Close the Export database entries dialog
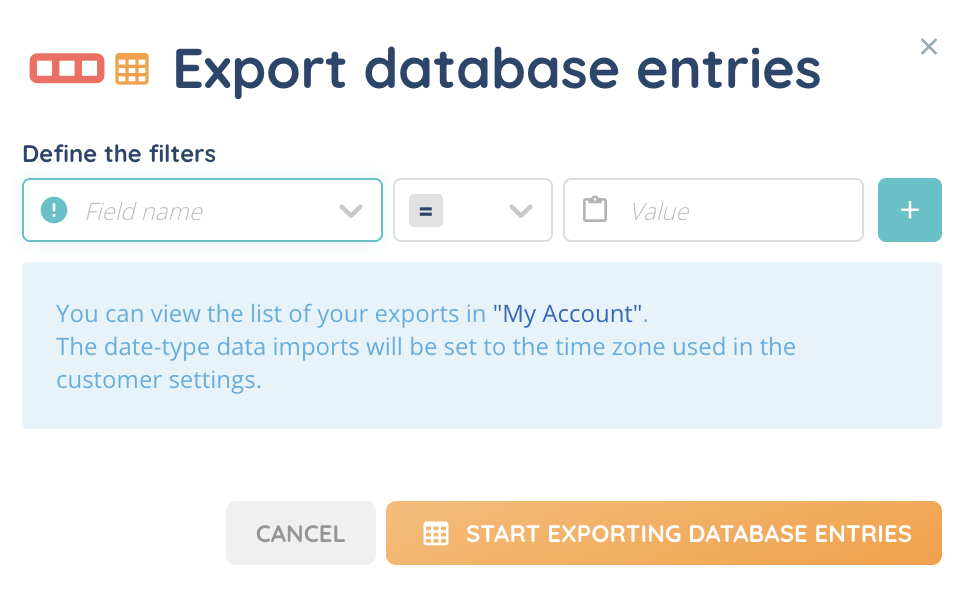The width and height of the screenshot is (964, 604). [929, 47]
